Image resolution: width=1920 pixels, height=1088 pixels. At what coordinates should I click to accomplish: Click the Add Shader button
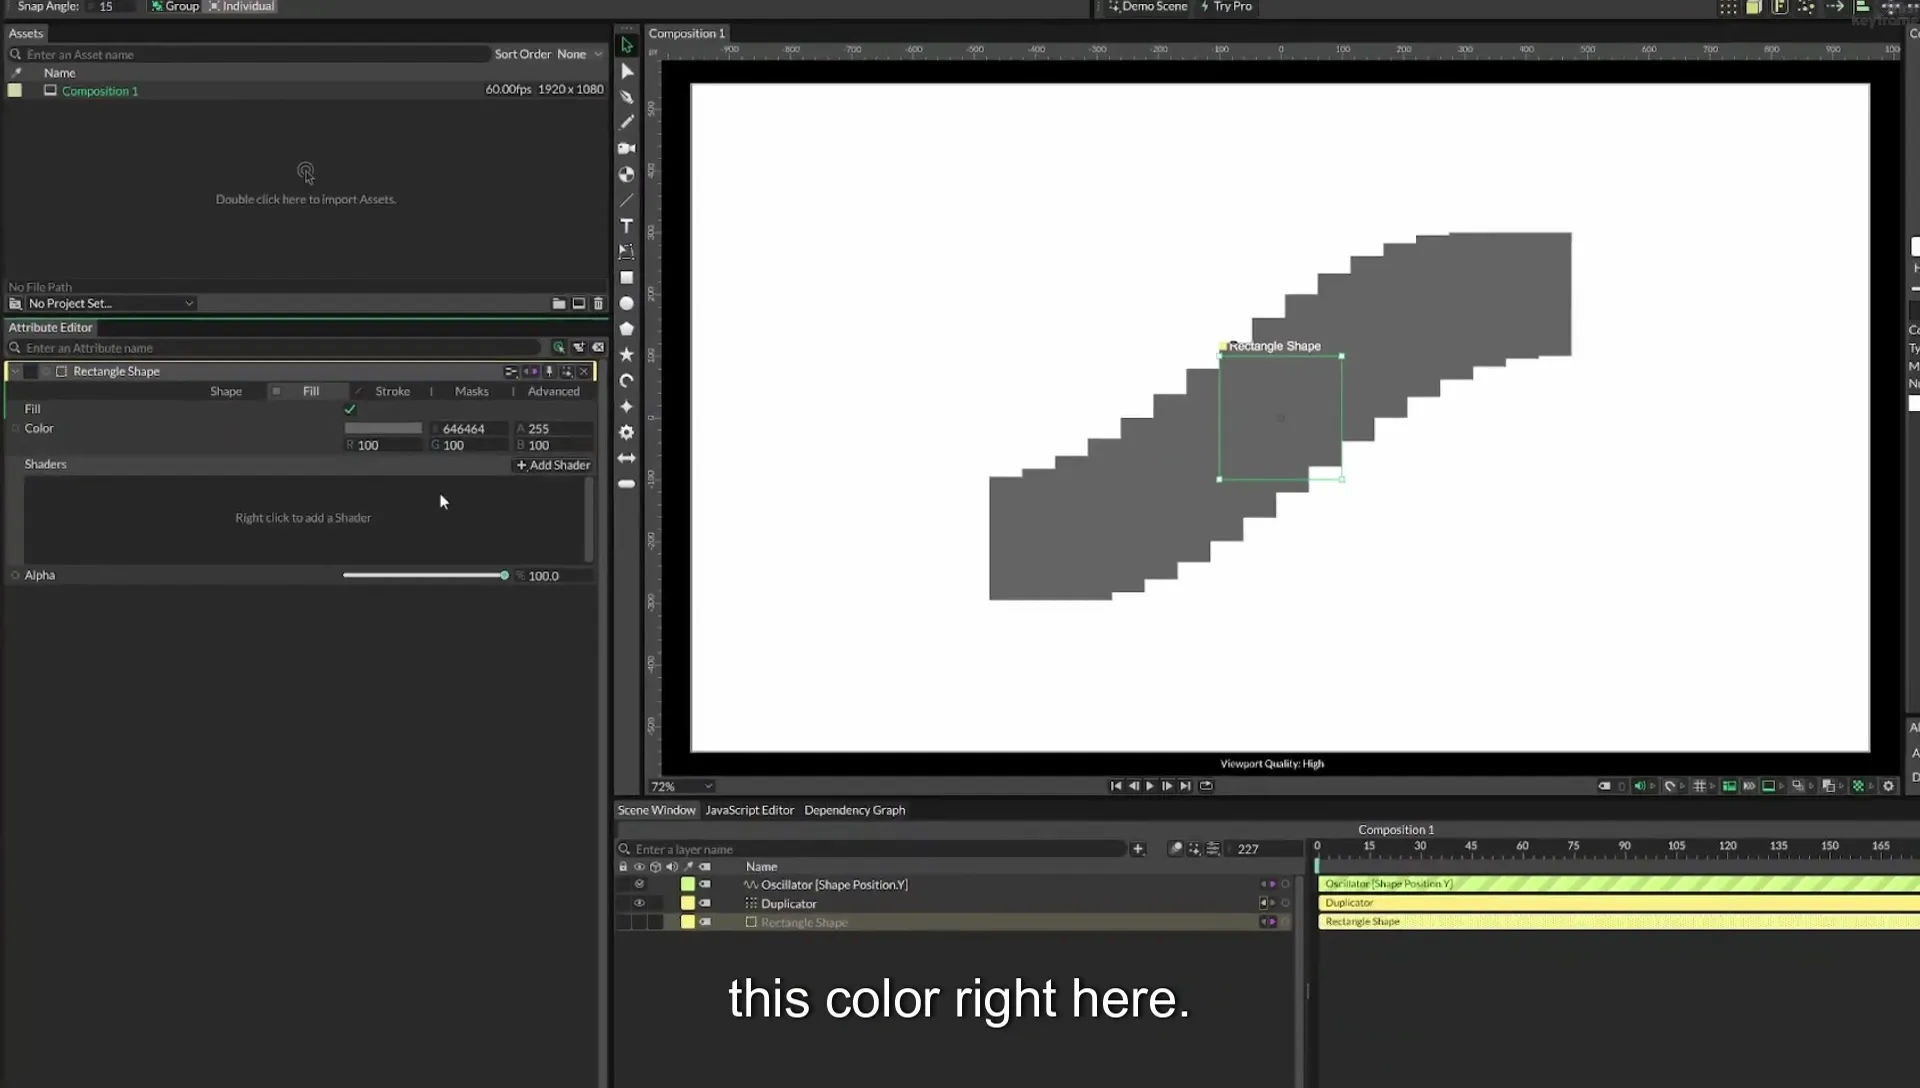point(553,465)
